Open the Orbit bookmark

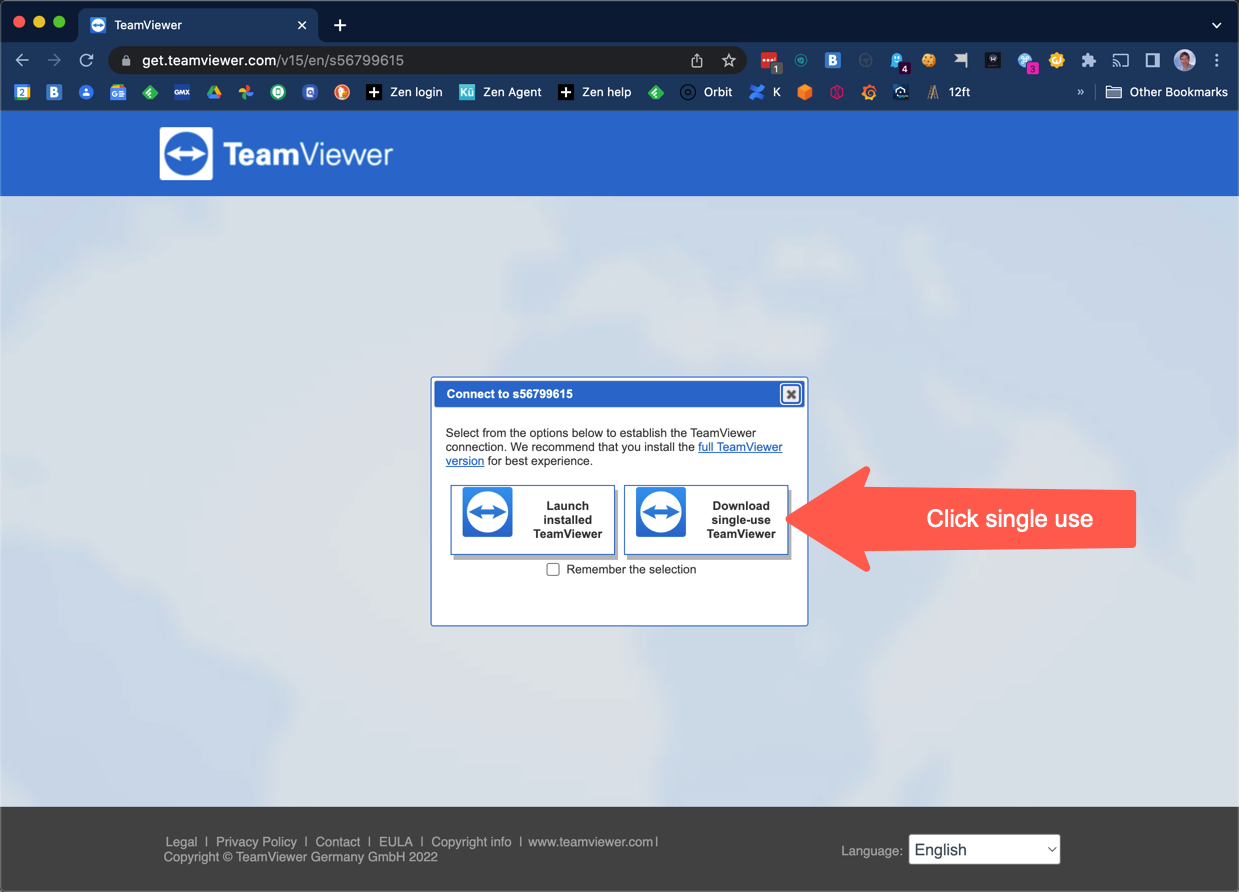(x=706, y=92)
